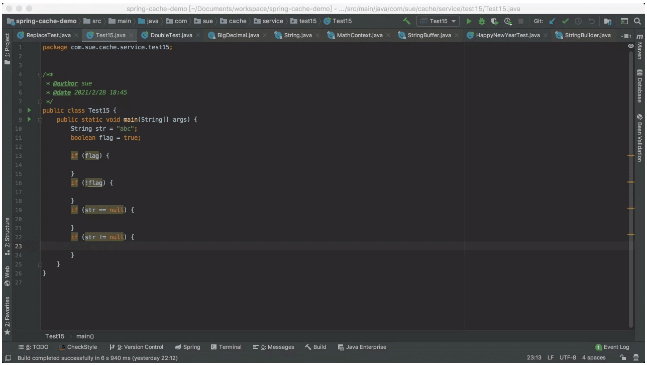
Task: Open the Maven tool window
Action: [639, 47]
